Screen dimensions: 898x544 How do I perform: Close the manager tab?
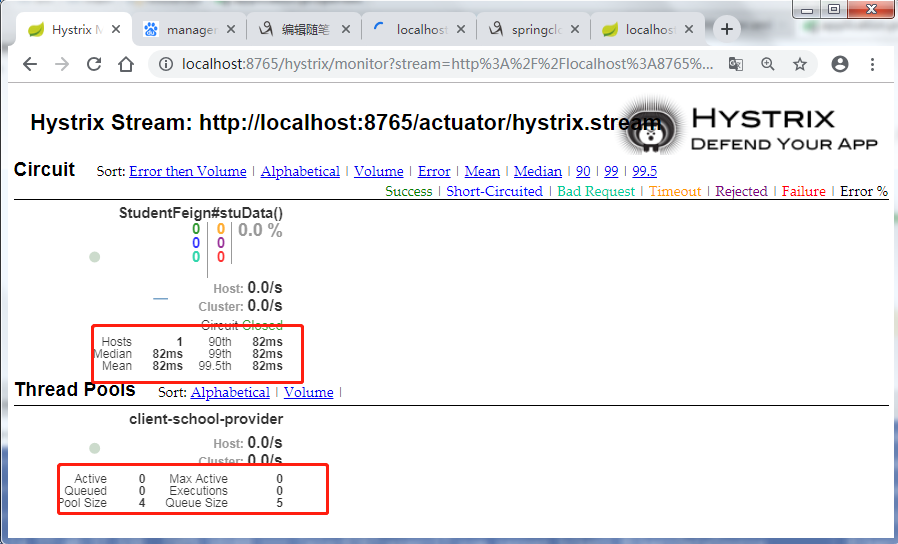pos(231,29)
